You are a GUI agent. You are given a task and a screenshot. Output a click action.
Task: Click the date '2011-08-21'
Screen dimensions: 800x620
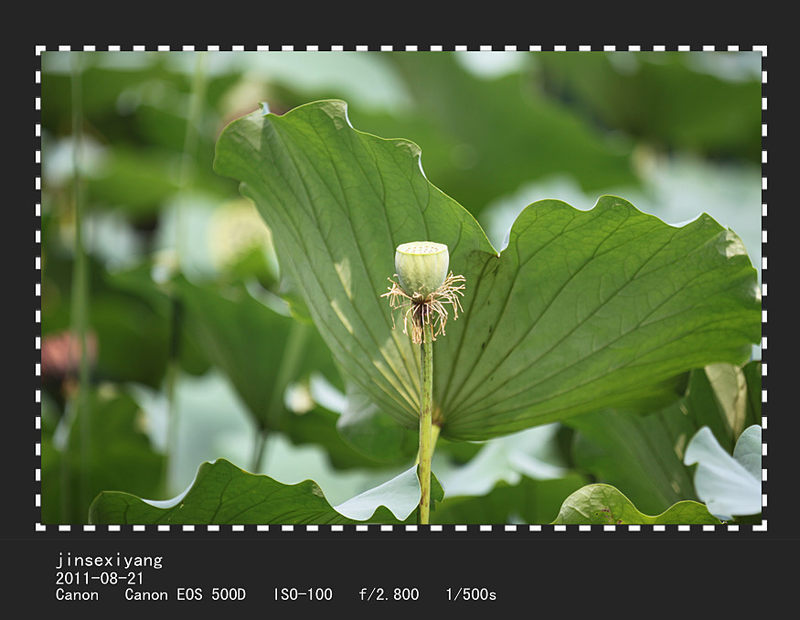[99, 578]
